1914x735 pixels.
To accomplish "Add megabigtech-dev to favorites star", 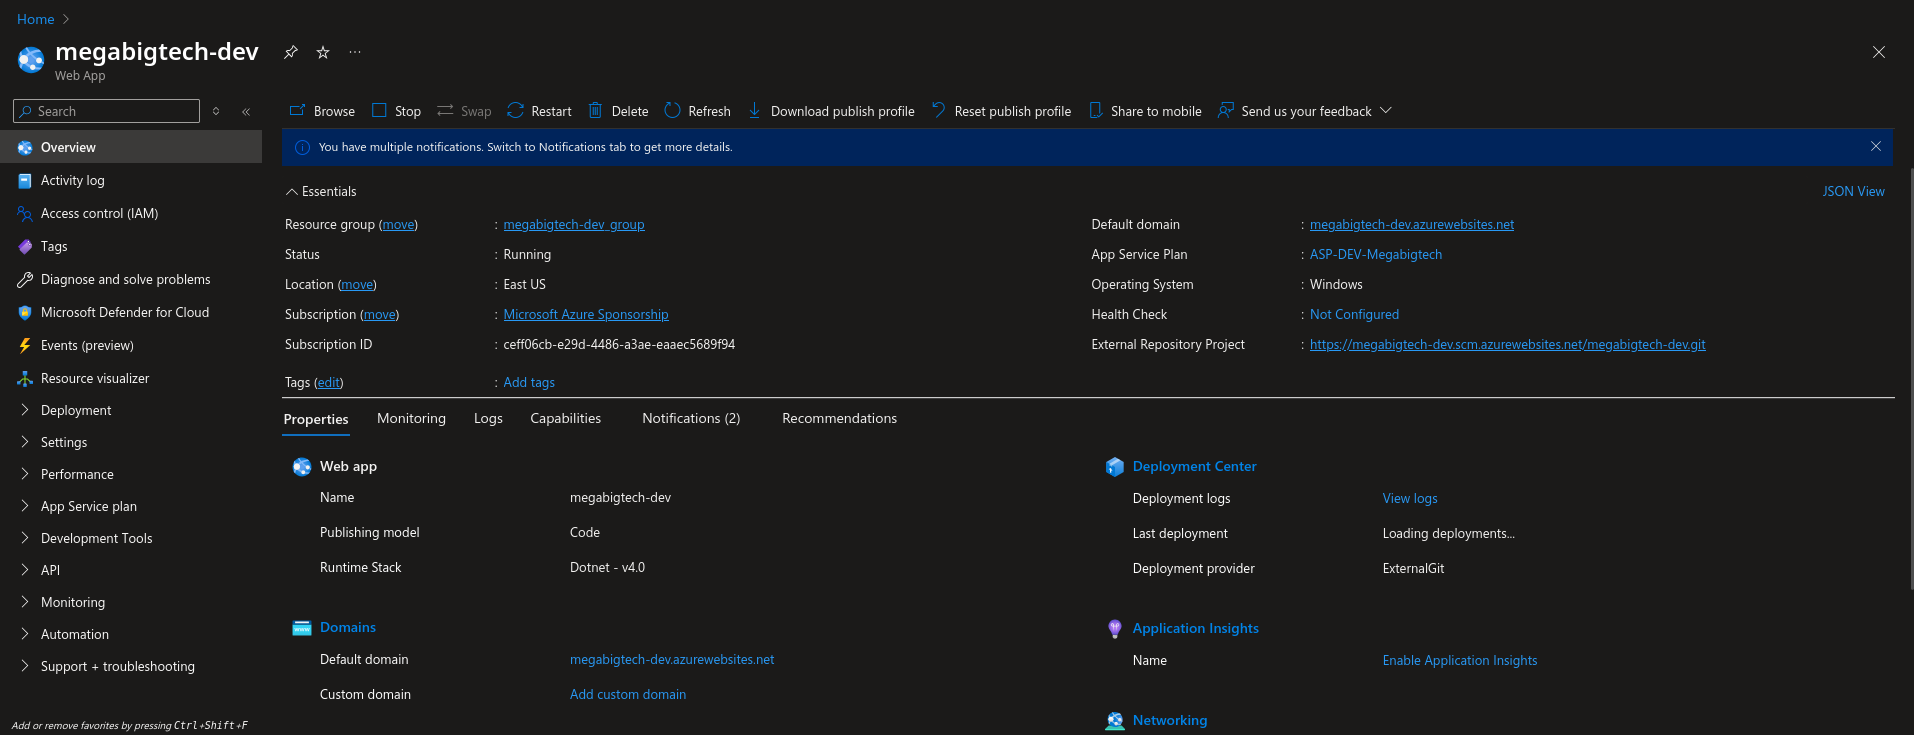I will [x=323, y=52].
